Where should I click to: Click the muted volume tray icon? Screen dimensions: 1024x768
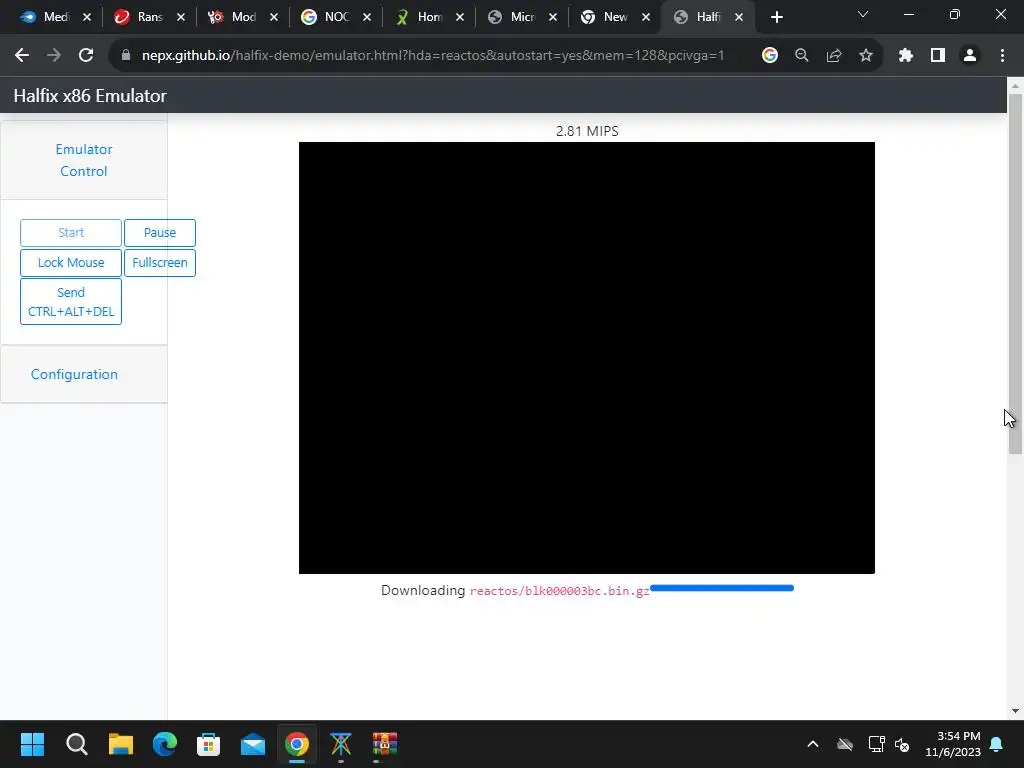coord(902,744)
